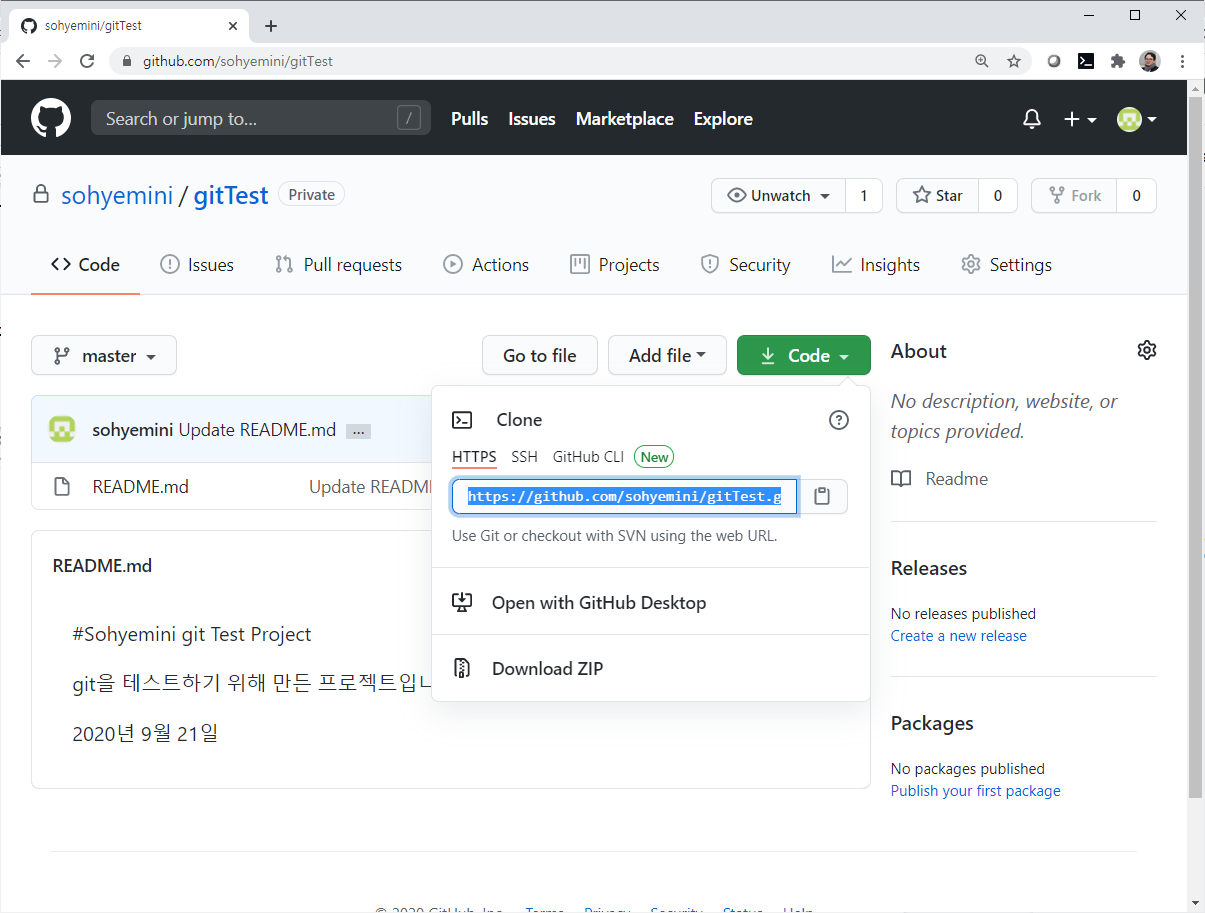Open the sohyemini owner link

(x=117, y=195)
